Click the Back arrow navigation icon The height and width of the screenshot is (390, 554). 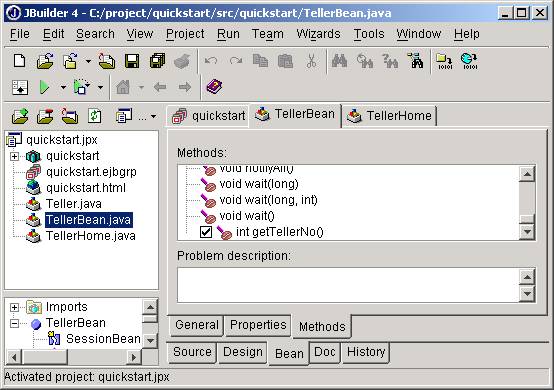pos(160,87)
